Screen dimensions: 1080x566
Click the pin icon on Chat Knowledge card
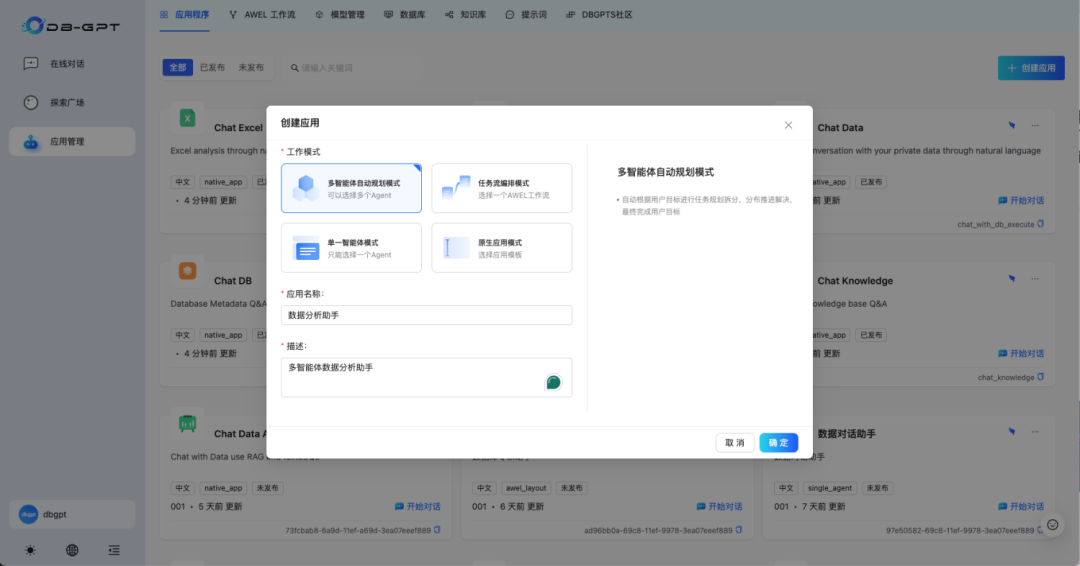[x=1012, y=279]
